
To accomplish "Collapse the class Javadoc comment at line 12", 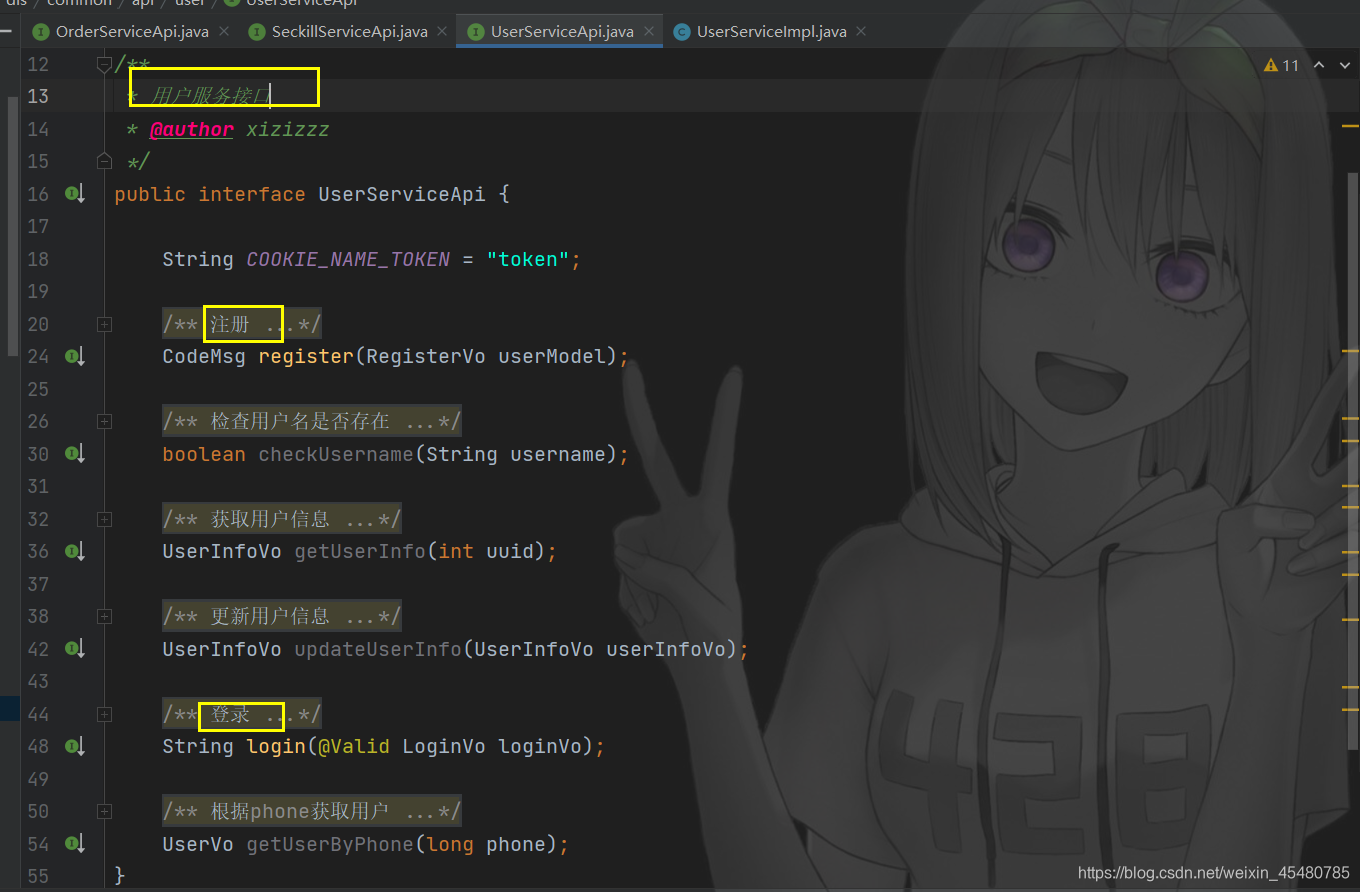I will tap(104, 64).
